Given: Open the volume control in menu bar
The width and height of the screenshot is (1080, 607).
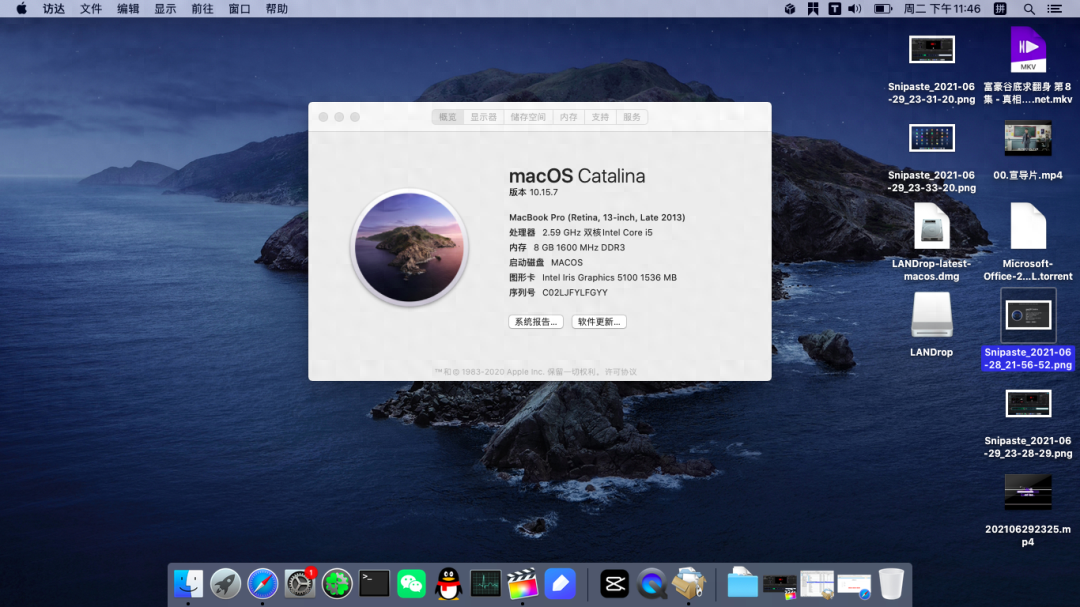Looking at the screenshot, I should (x=855, y=9).
